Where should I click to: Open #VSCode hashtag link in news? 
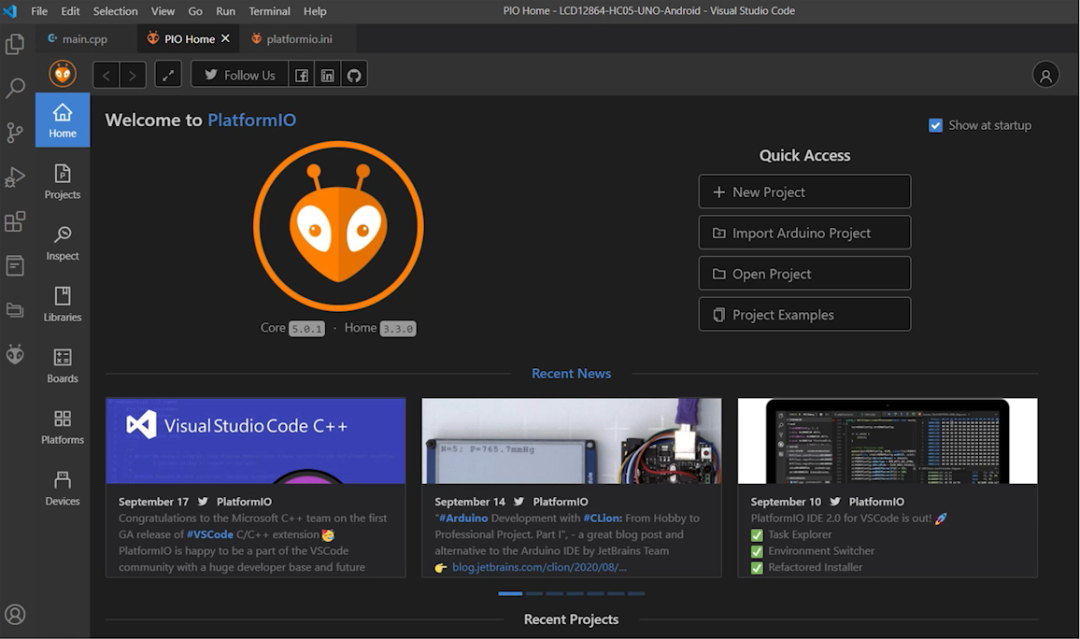pyautogui.click(x=210, y=534)
